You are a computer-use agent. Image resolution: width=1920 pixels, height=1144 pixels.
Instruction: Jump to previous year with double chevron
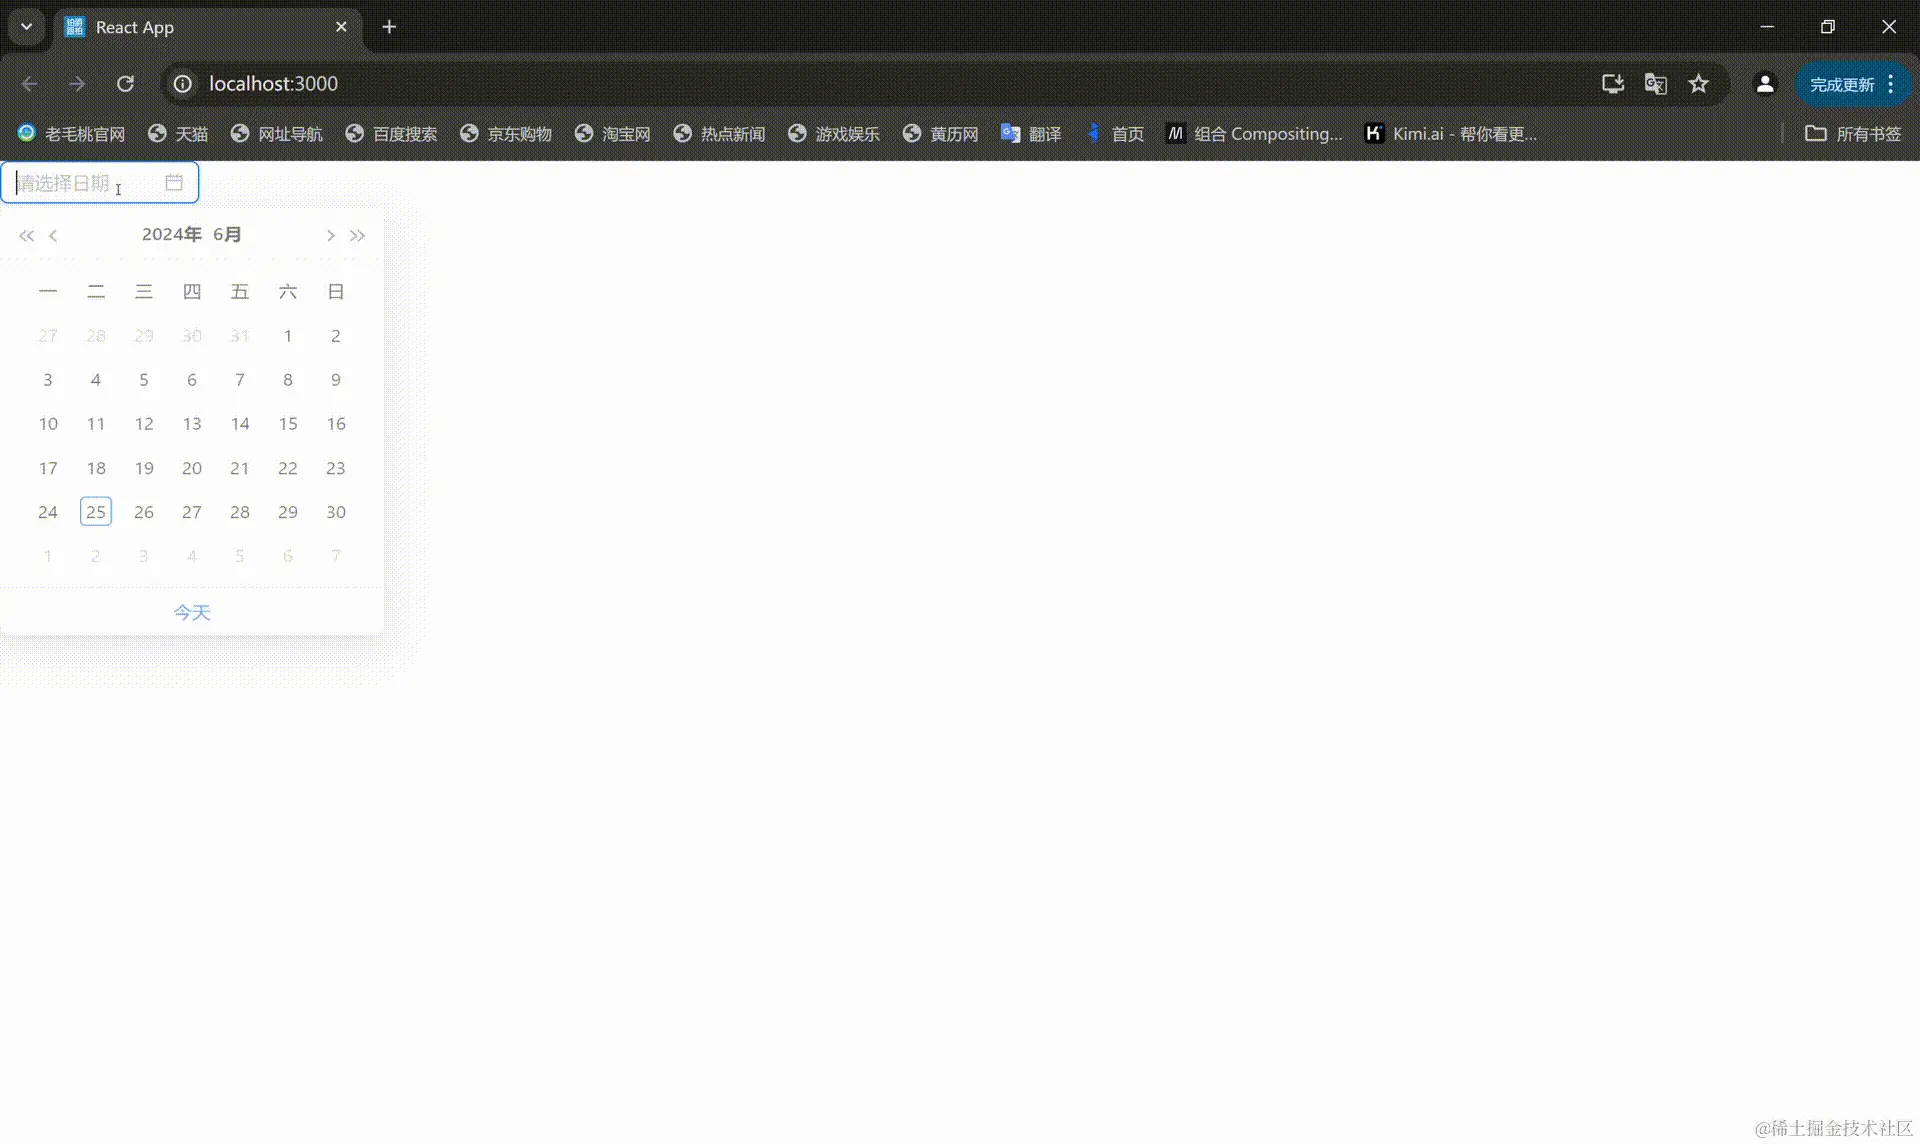pyautogui.click(x=26, y=235)
